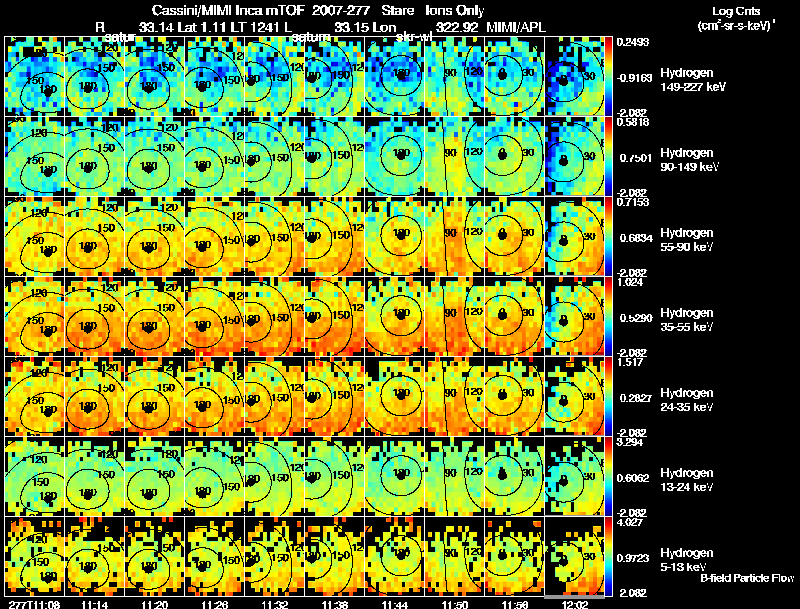Click the Hydrogen 35-55 keV row label

click(x=686, y=320)
